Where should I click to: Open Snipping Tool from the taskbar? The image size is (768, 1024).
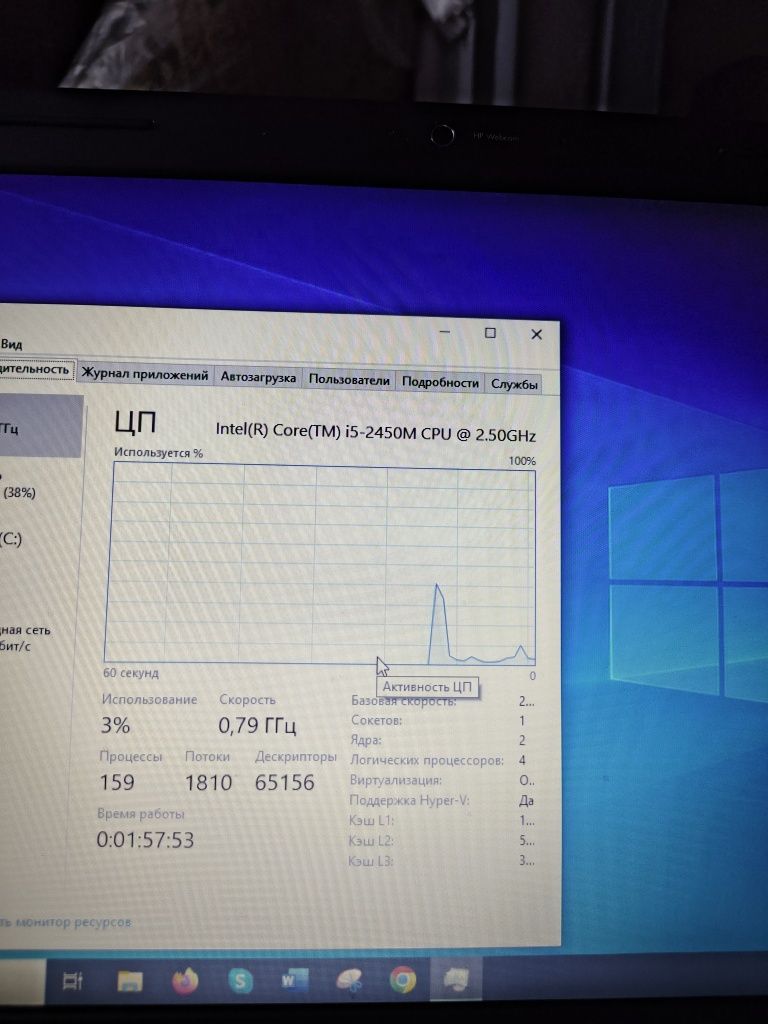tap(349, 980)
